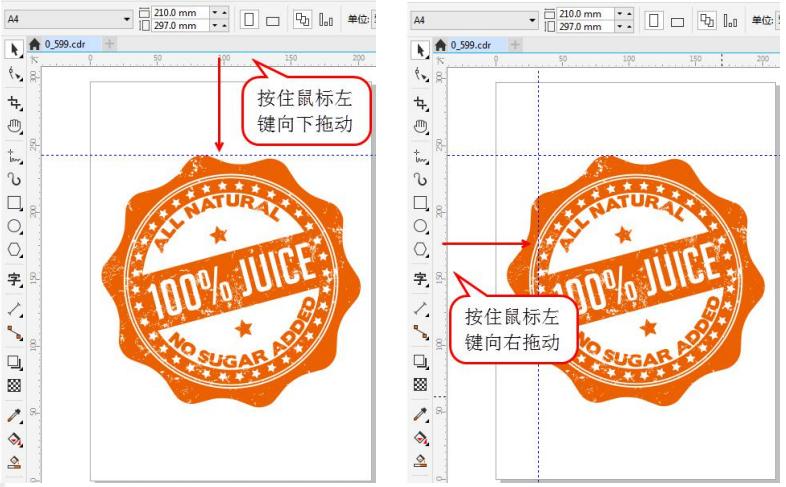Click the 210.0 mm width field, left window

click(180, 12)
